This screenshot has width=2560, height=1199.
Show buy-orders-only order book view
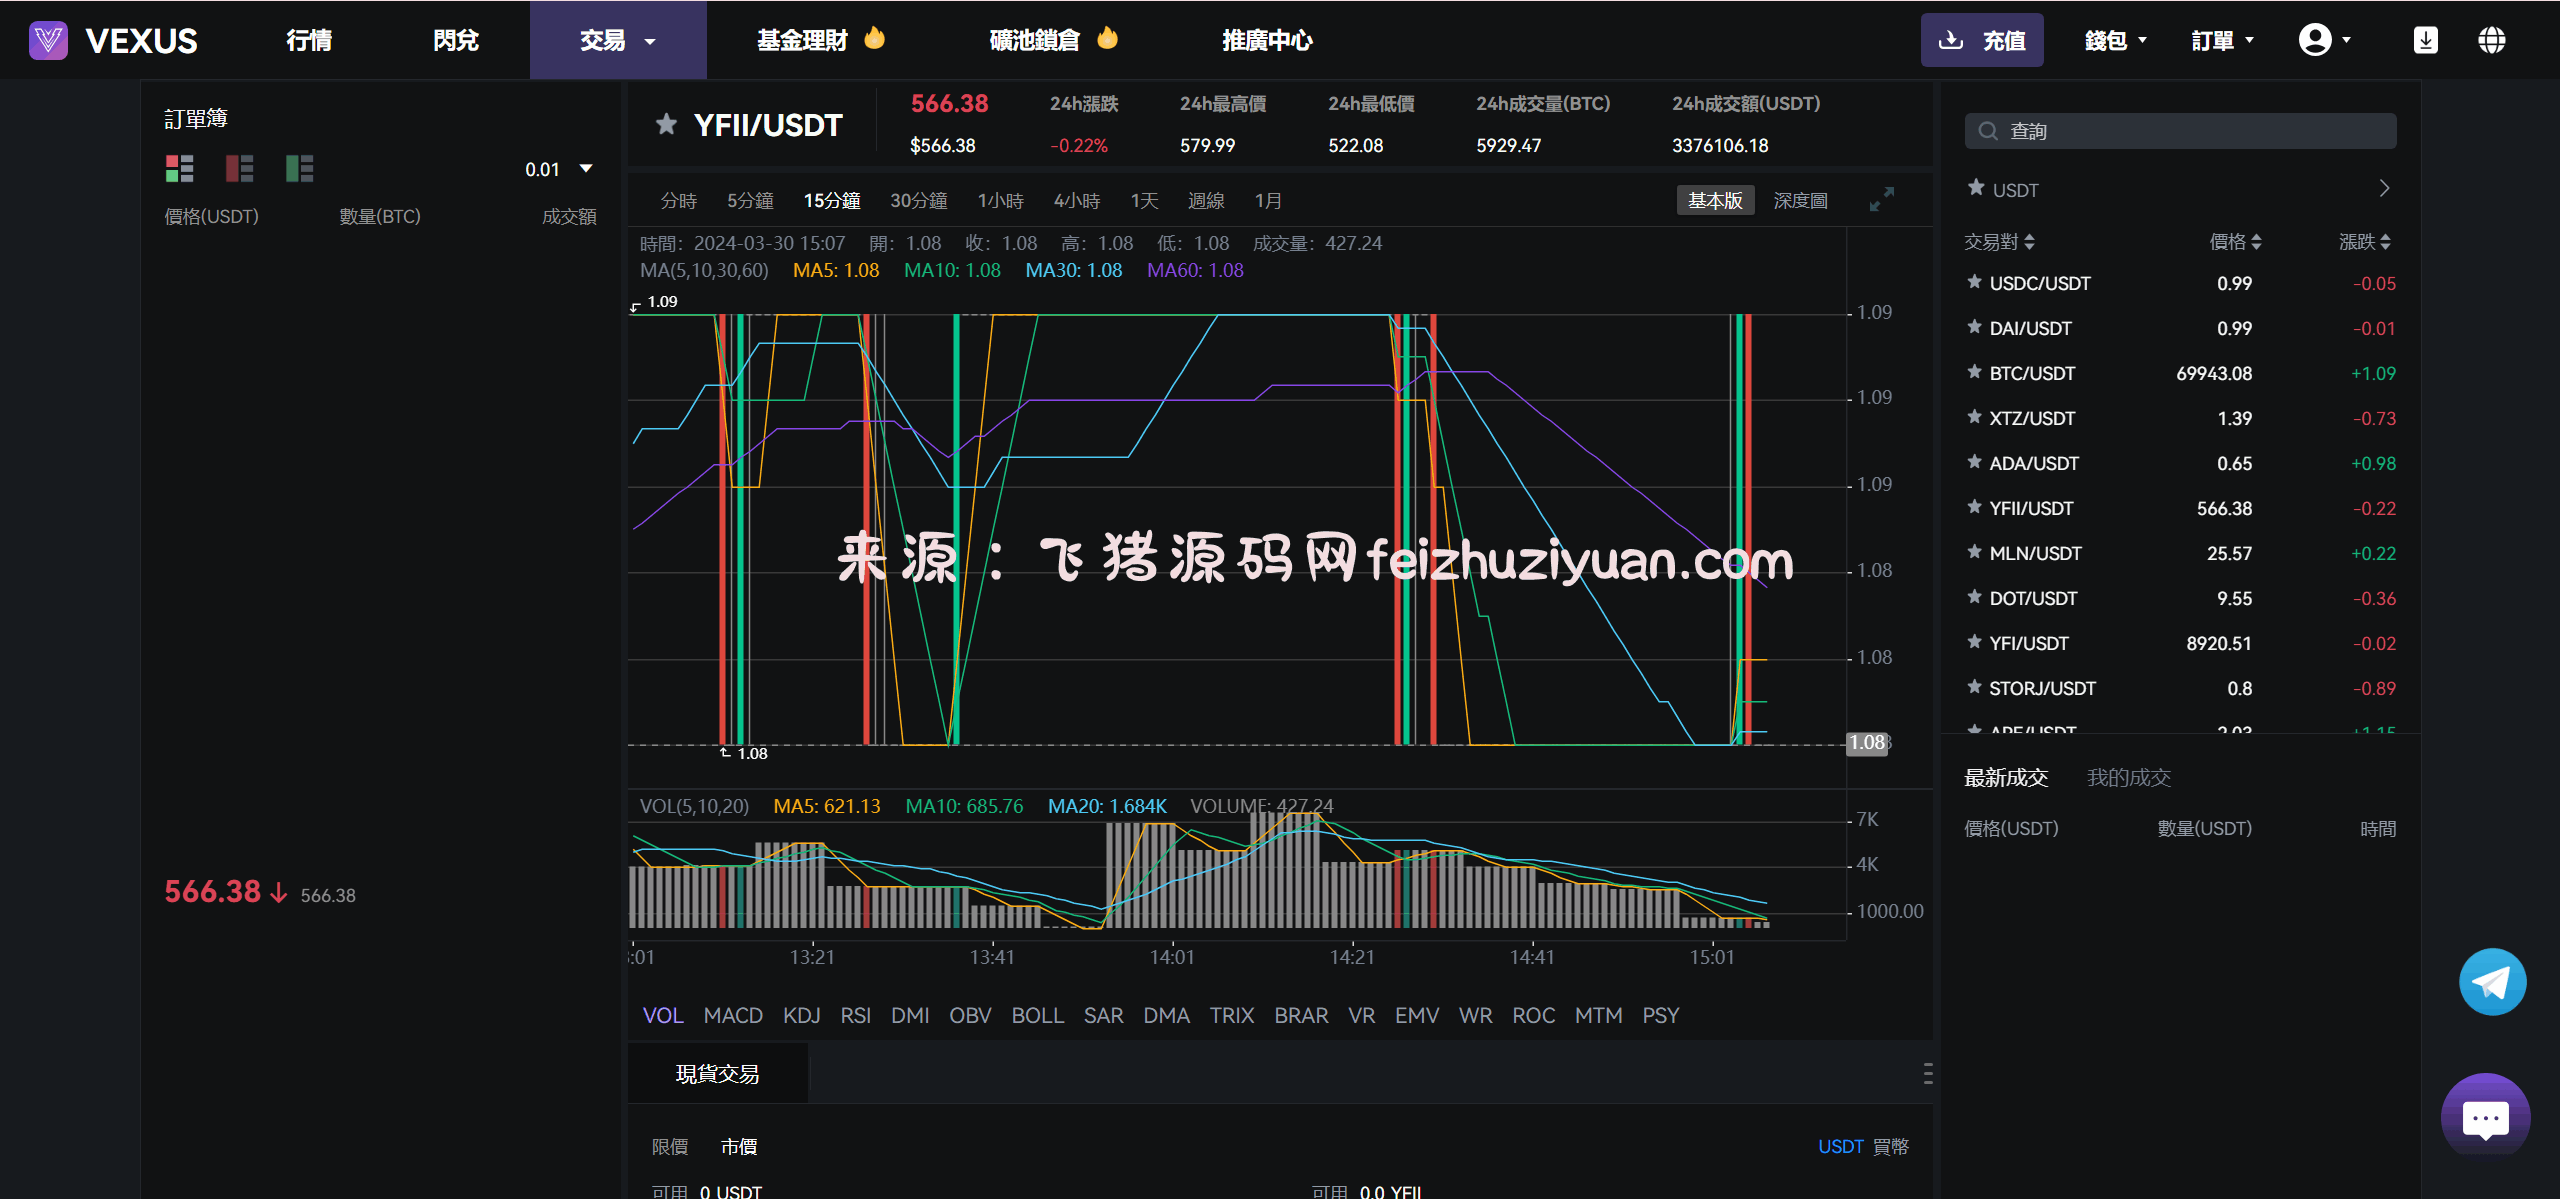[x=299, y=168]
